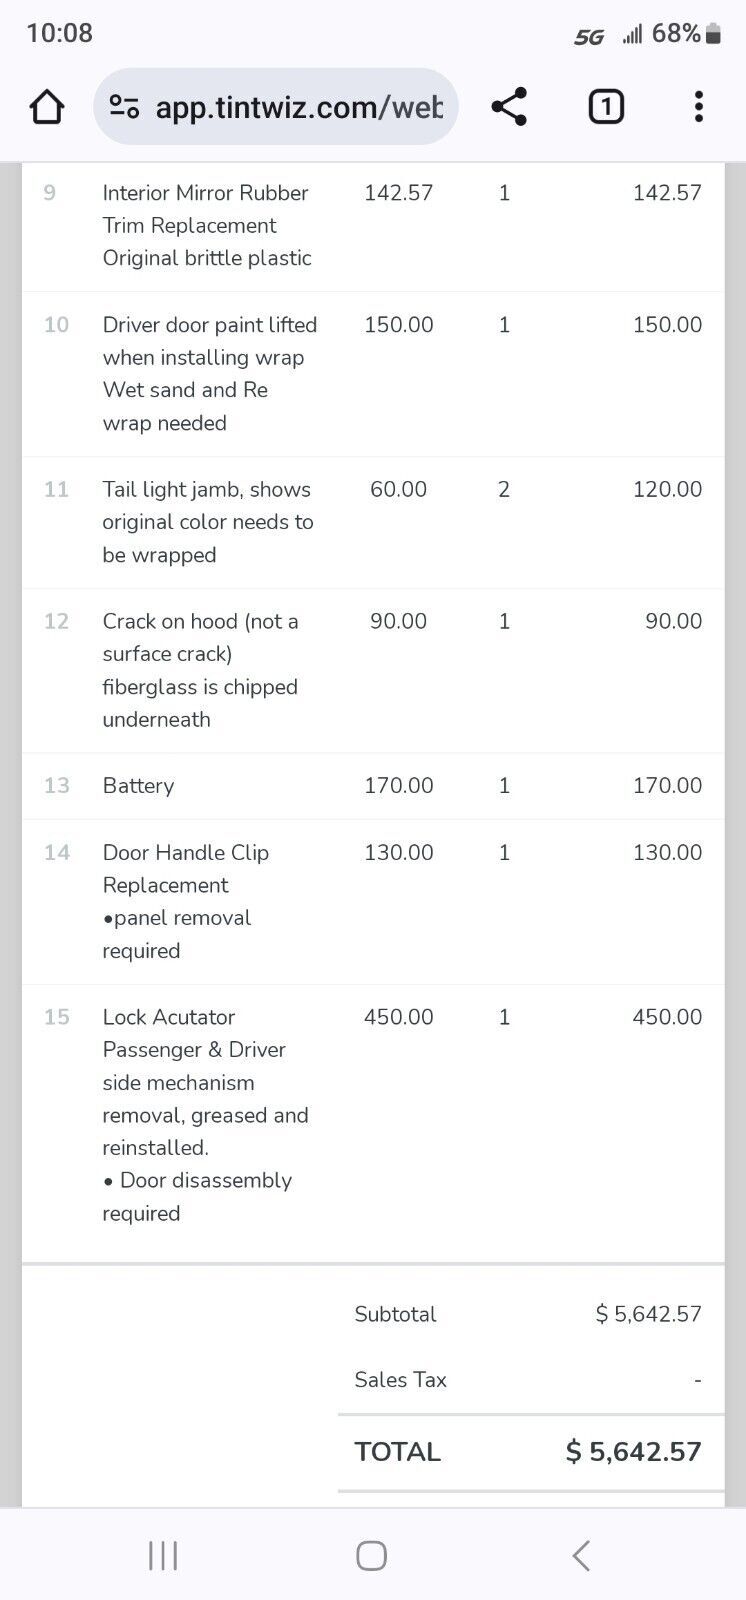Open the tab switcher showing 1 tab
The image size is (746, 1600).
606,107
